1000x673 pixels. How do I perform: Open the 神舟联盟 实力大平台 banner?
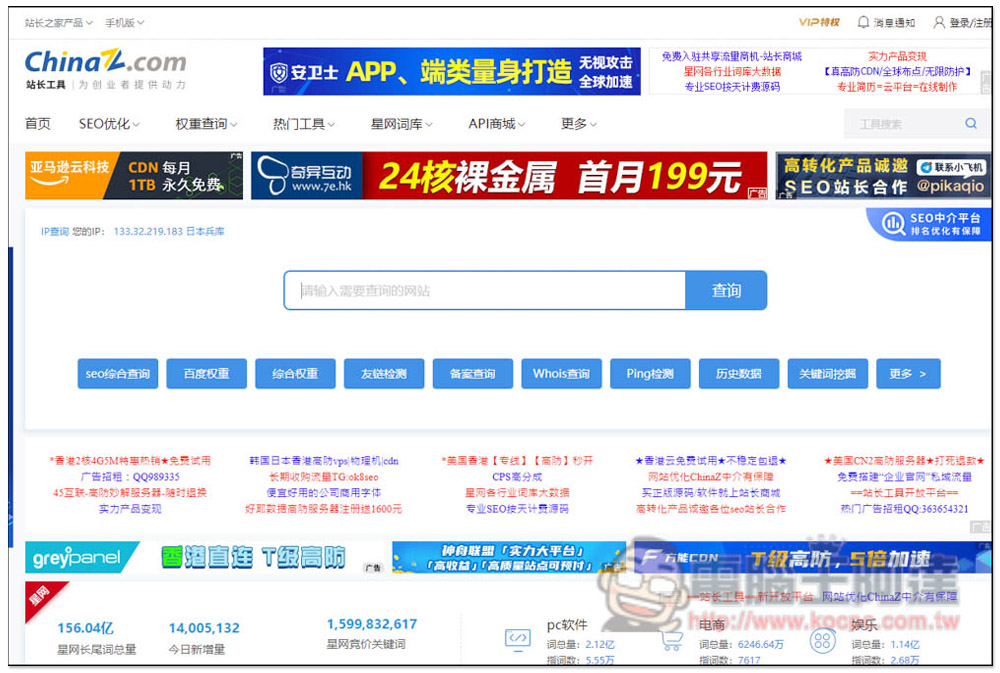tap(509, 558)
